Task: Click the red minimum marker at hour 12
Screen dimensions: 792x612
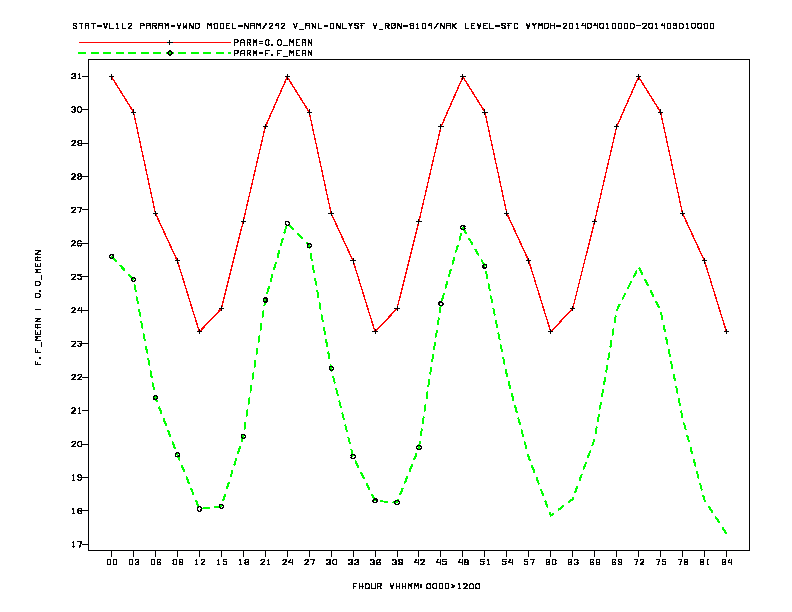Action: [x=200, y=331]
